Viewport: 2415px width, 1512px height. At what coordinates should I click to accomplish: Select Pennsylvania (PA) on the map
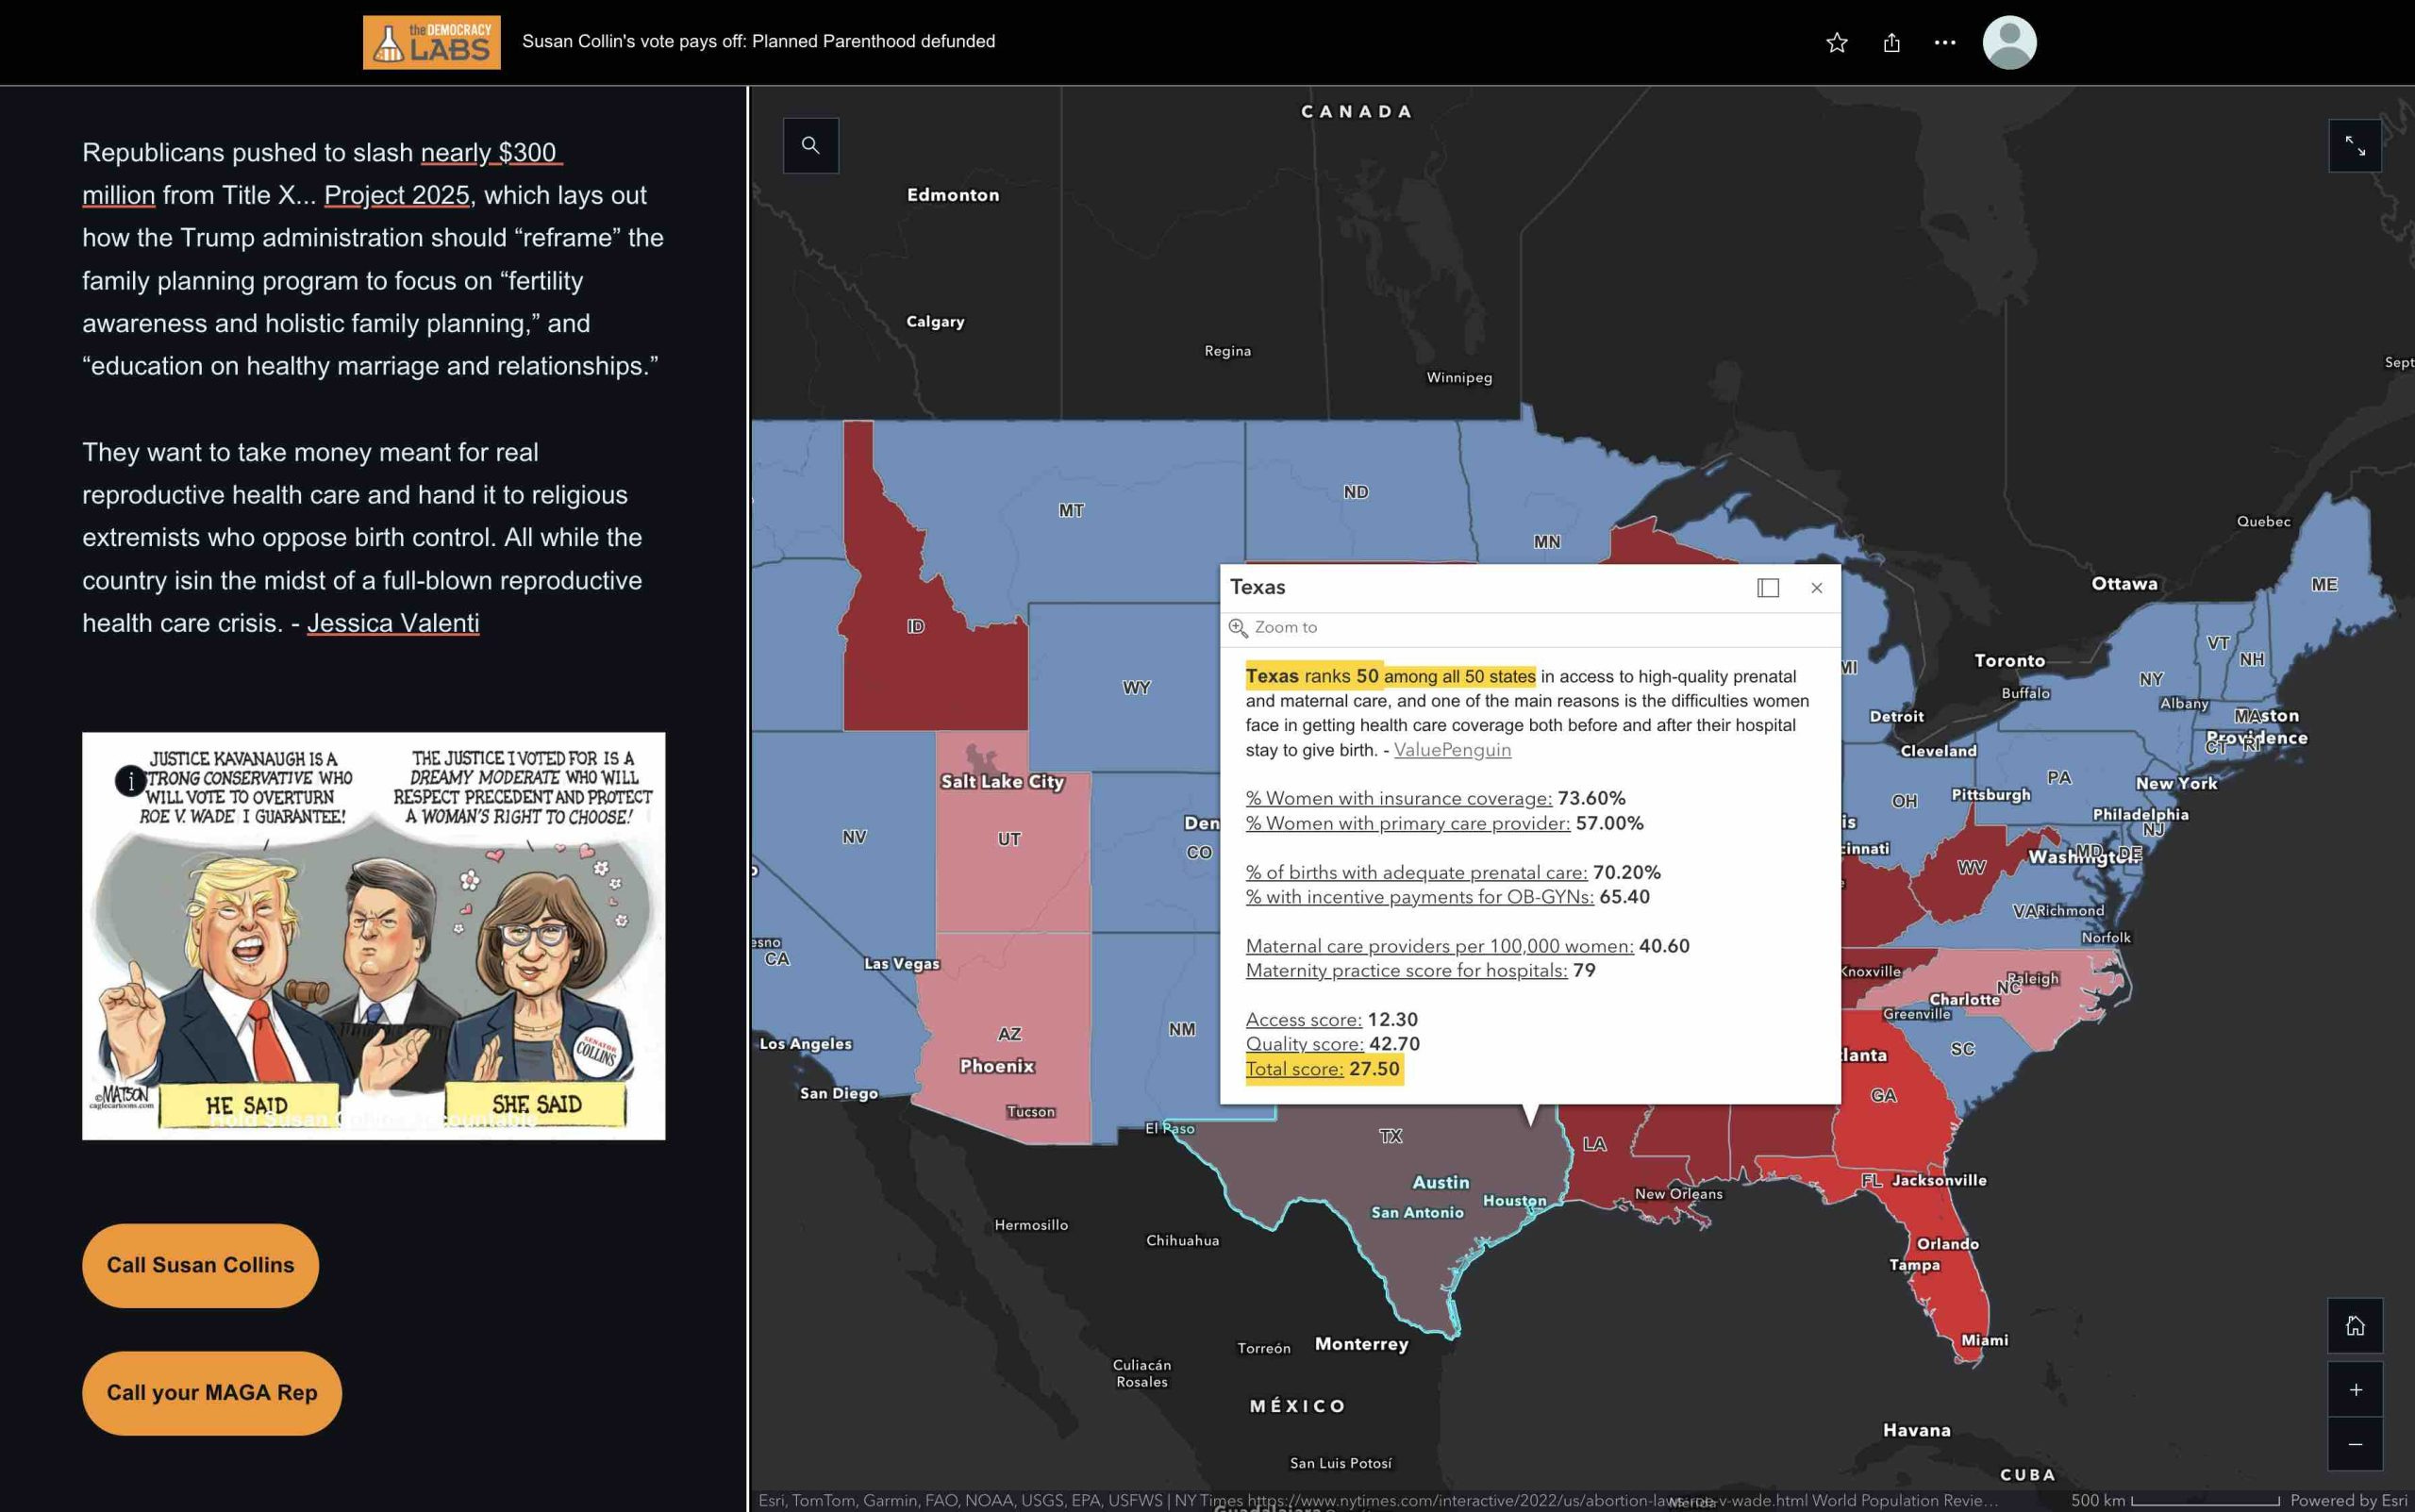(2059, 777)
